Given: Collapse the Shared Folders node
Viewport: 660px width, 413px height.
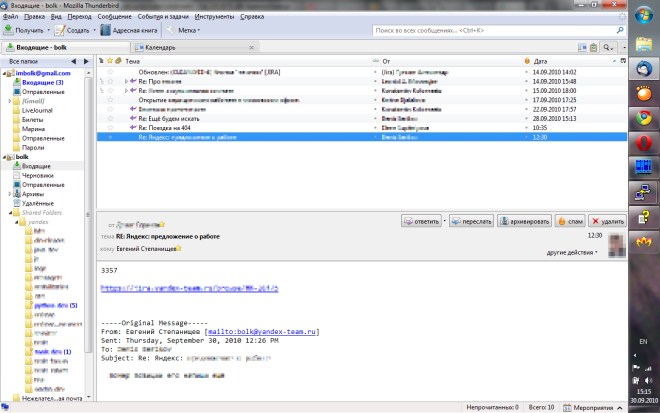Looking at the screenshot, I should [10, 213].
